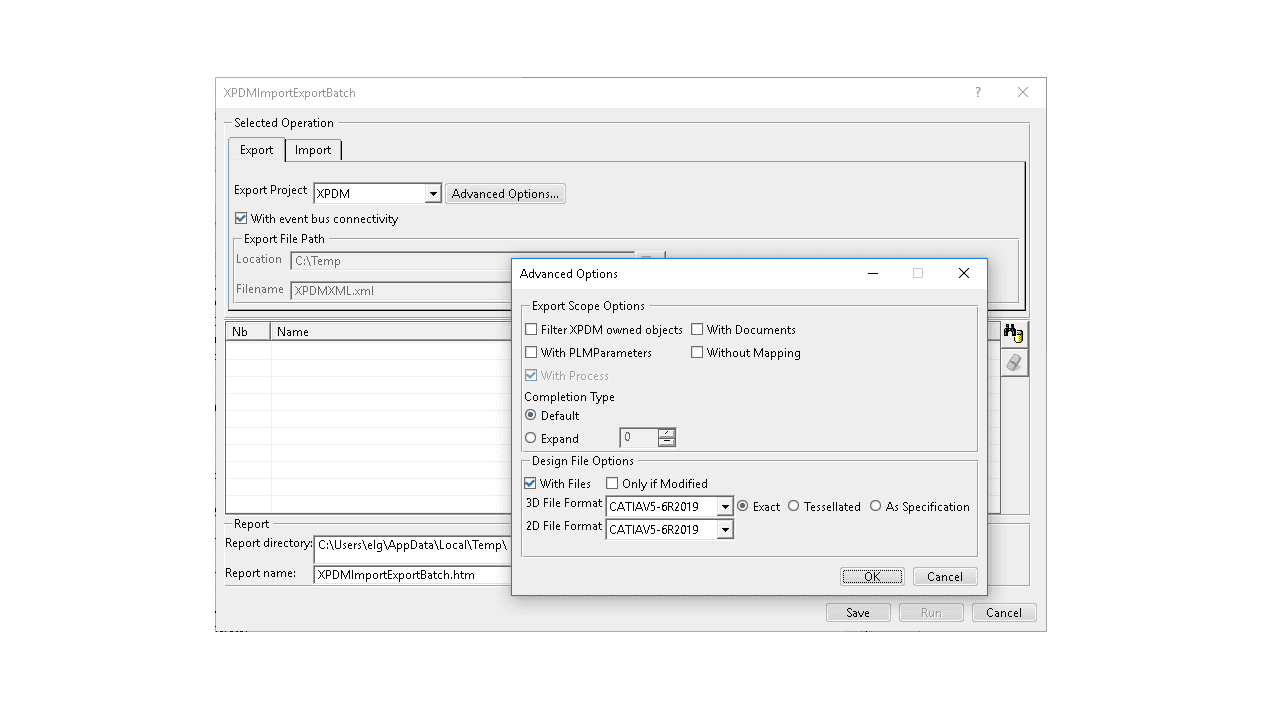Image resolution: width=1280 pixels, height=720 pixels.
Task: Enable the Only if Modified checkbox
Action: [x=612, y=484]
